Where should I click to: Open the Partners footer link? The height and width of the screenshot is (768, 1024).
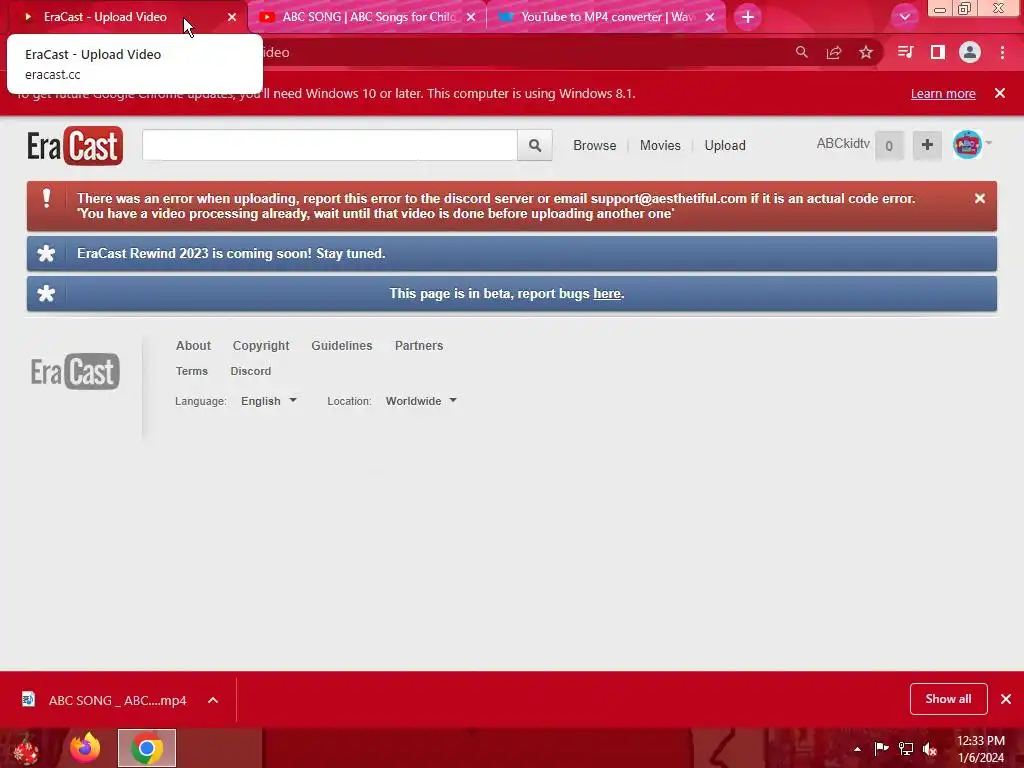click(x=419, y=345)
